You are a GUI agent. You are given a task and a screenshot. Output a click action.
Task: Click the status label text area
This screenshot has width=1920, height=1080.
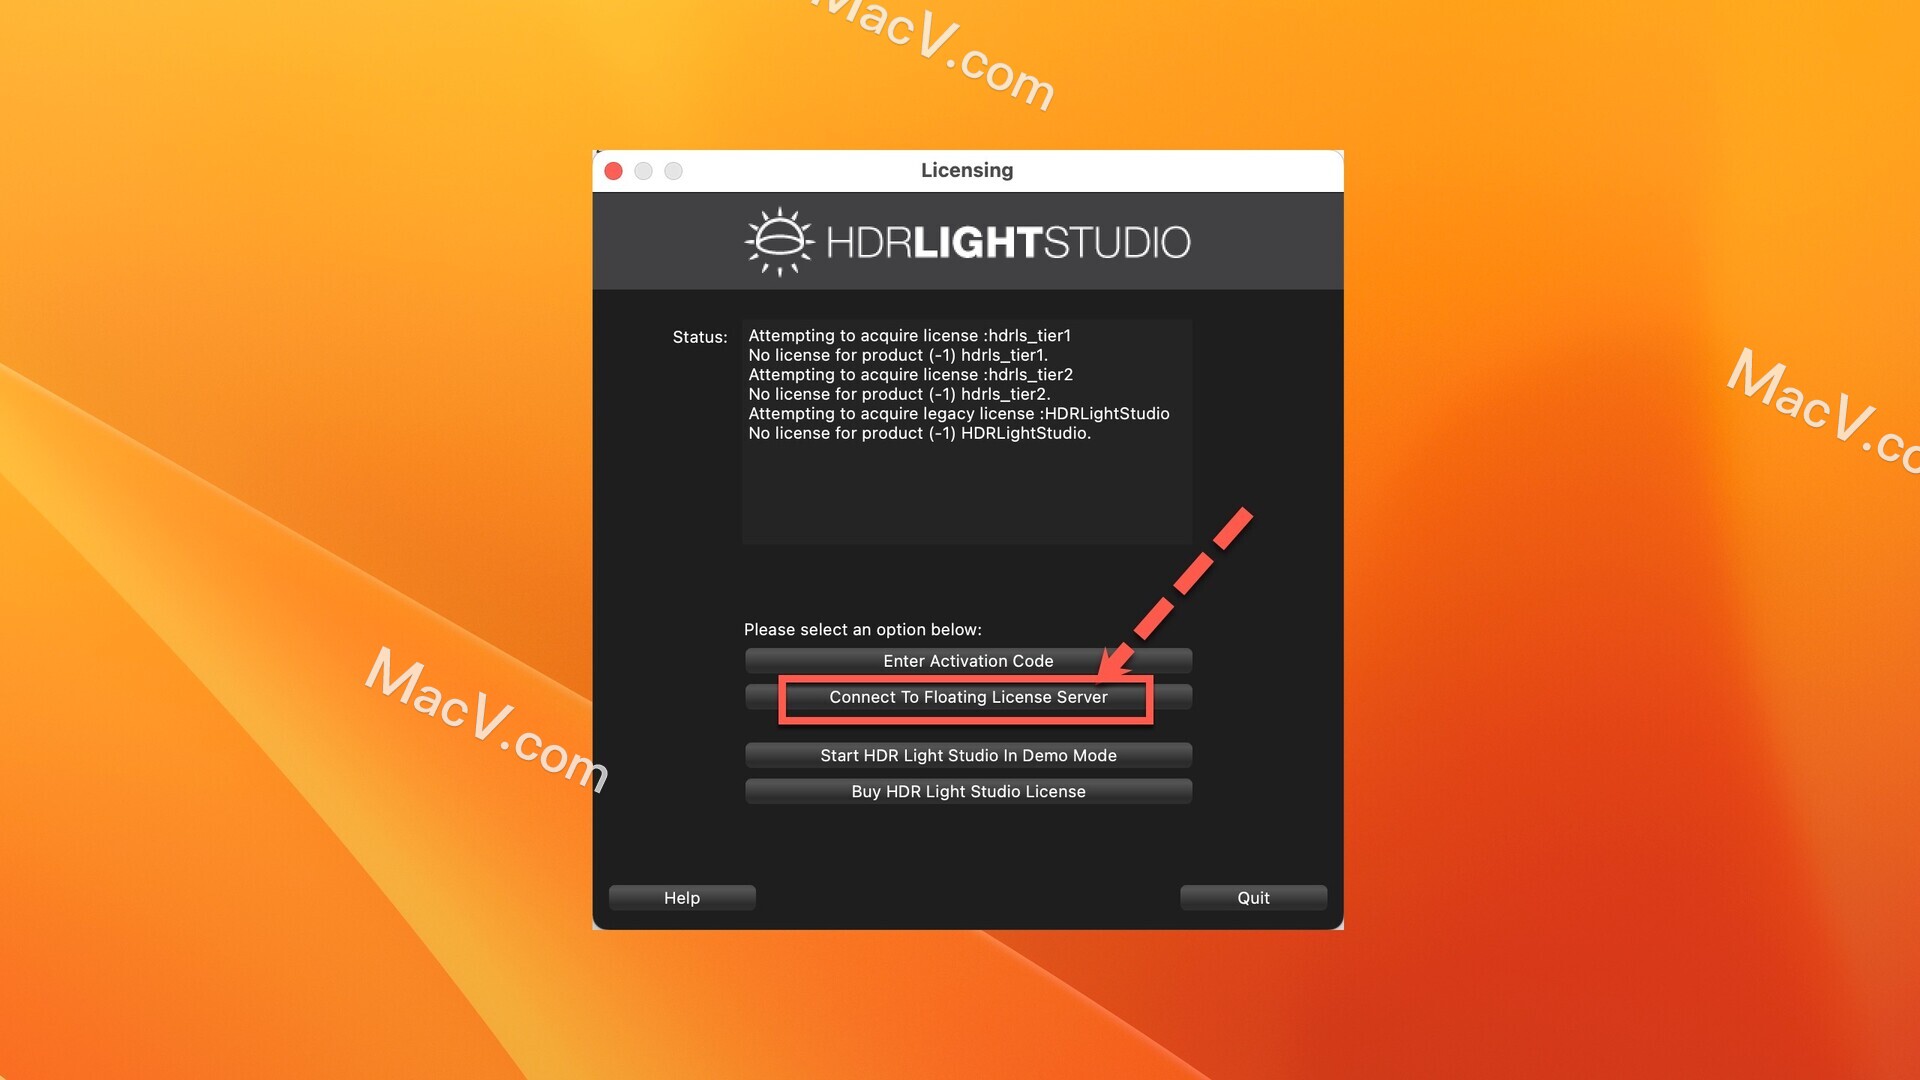coord(700,336)
